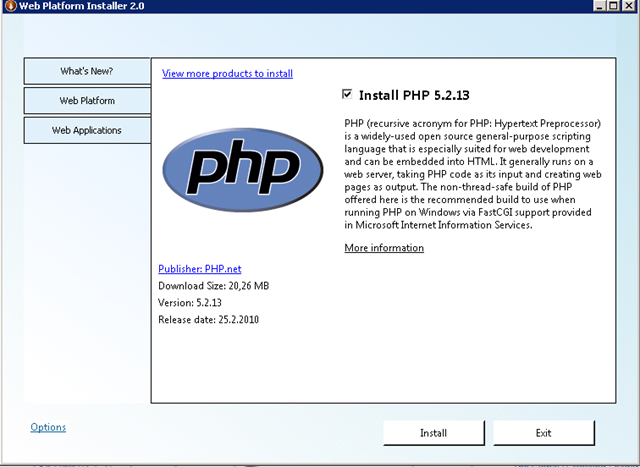Visit the Publisher: PHP.net link
This screenshot has width=640, height=467.
[x=199, y=269]
